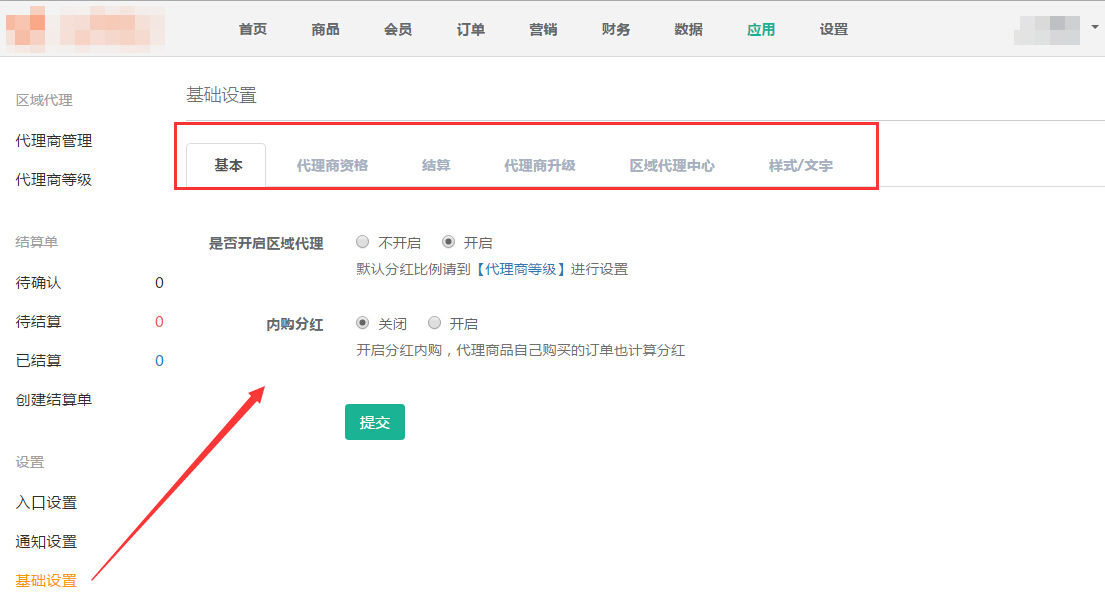Select the 样式/文字 tab
The width and height of the screenshot is (1105, 596).
tap(800, 166)
